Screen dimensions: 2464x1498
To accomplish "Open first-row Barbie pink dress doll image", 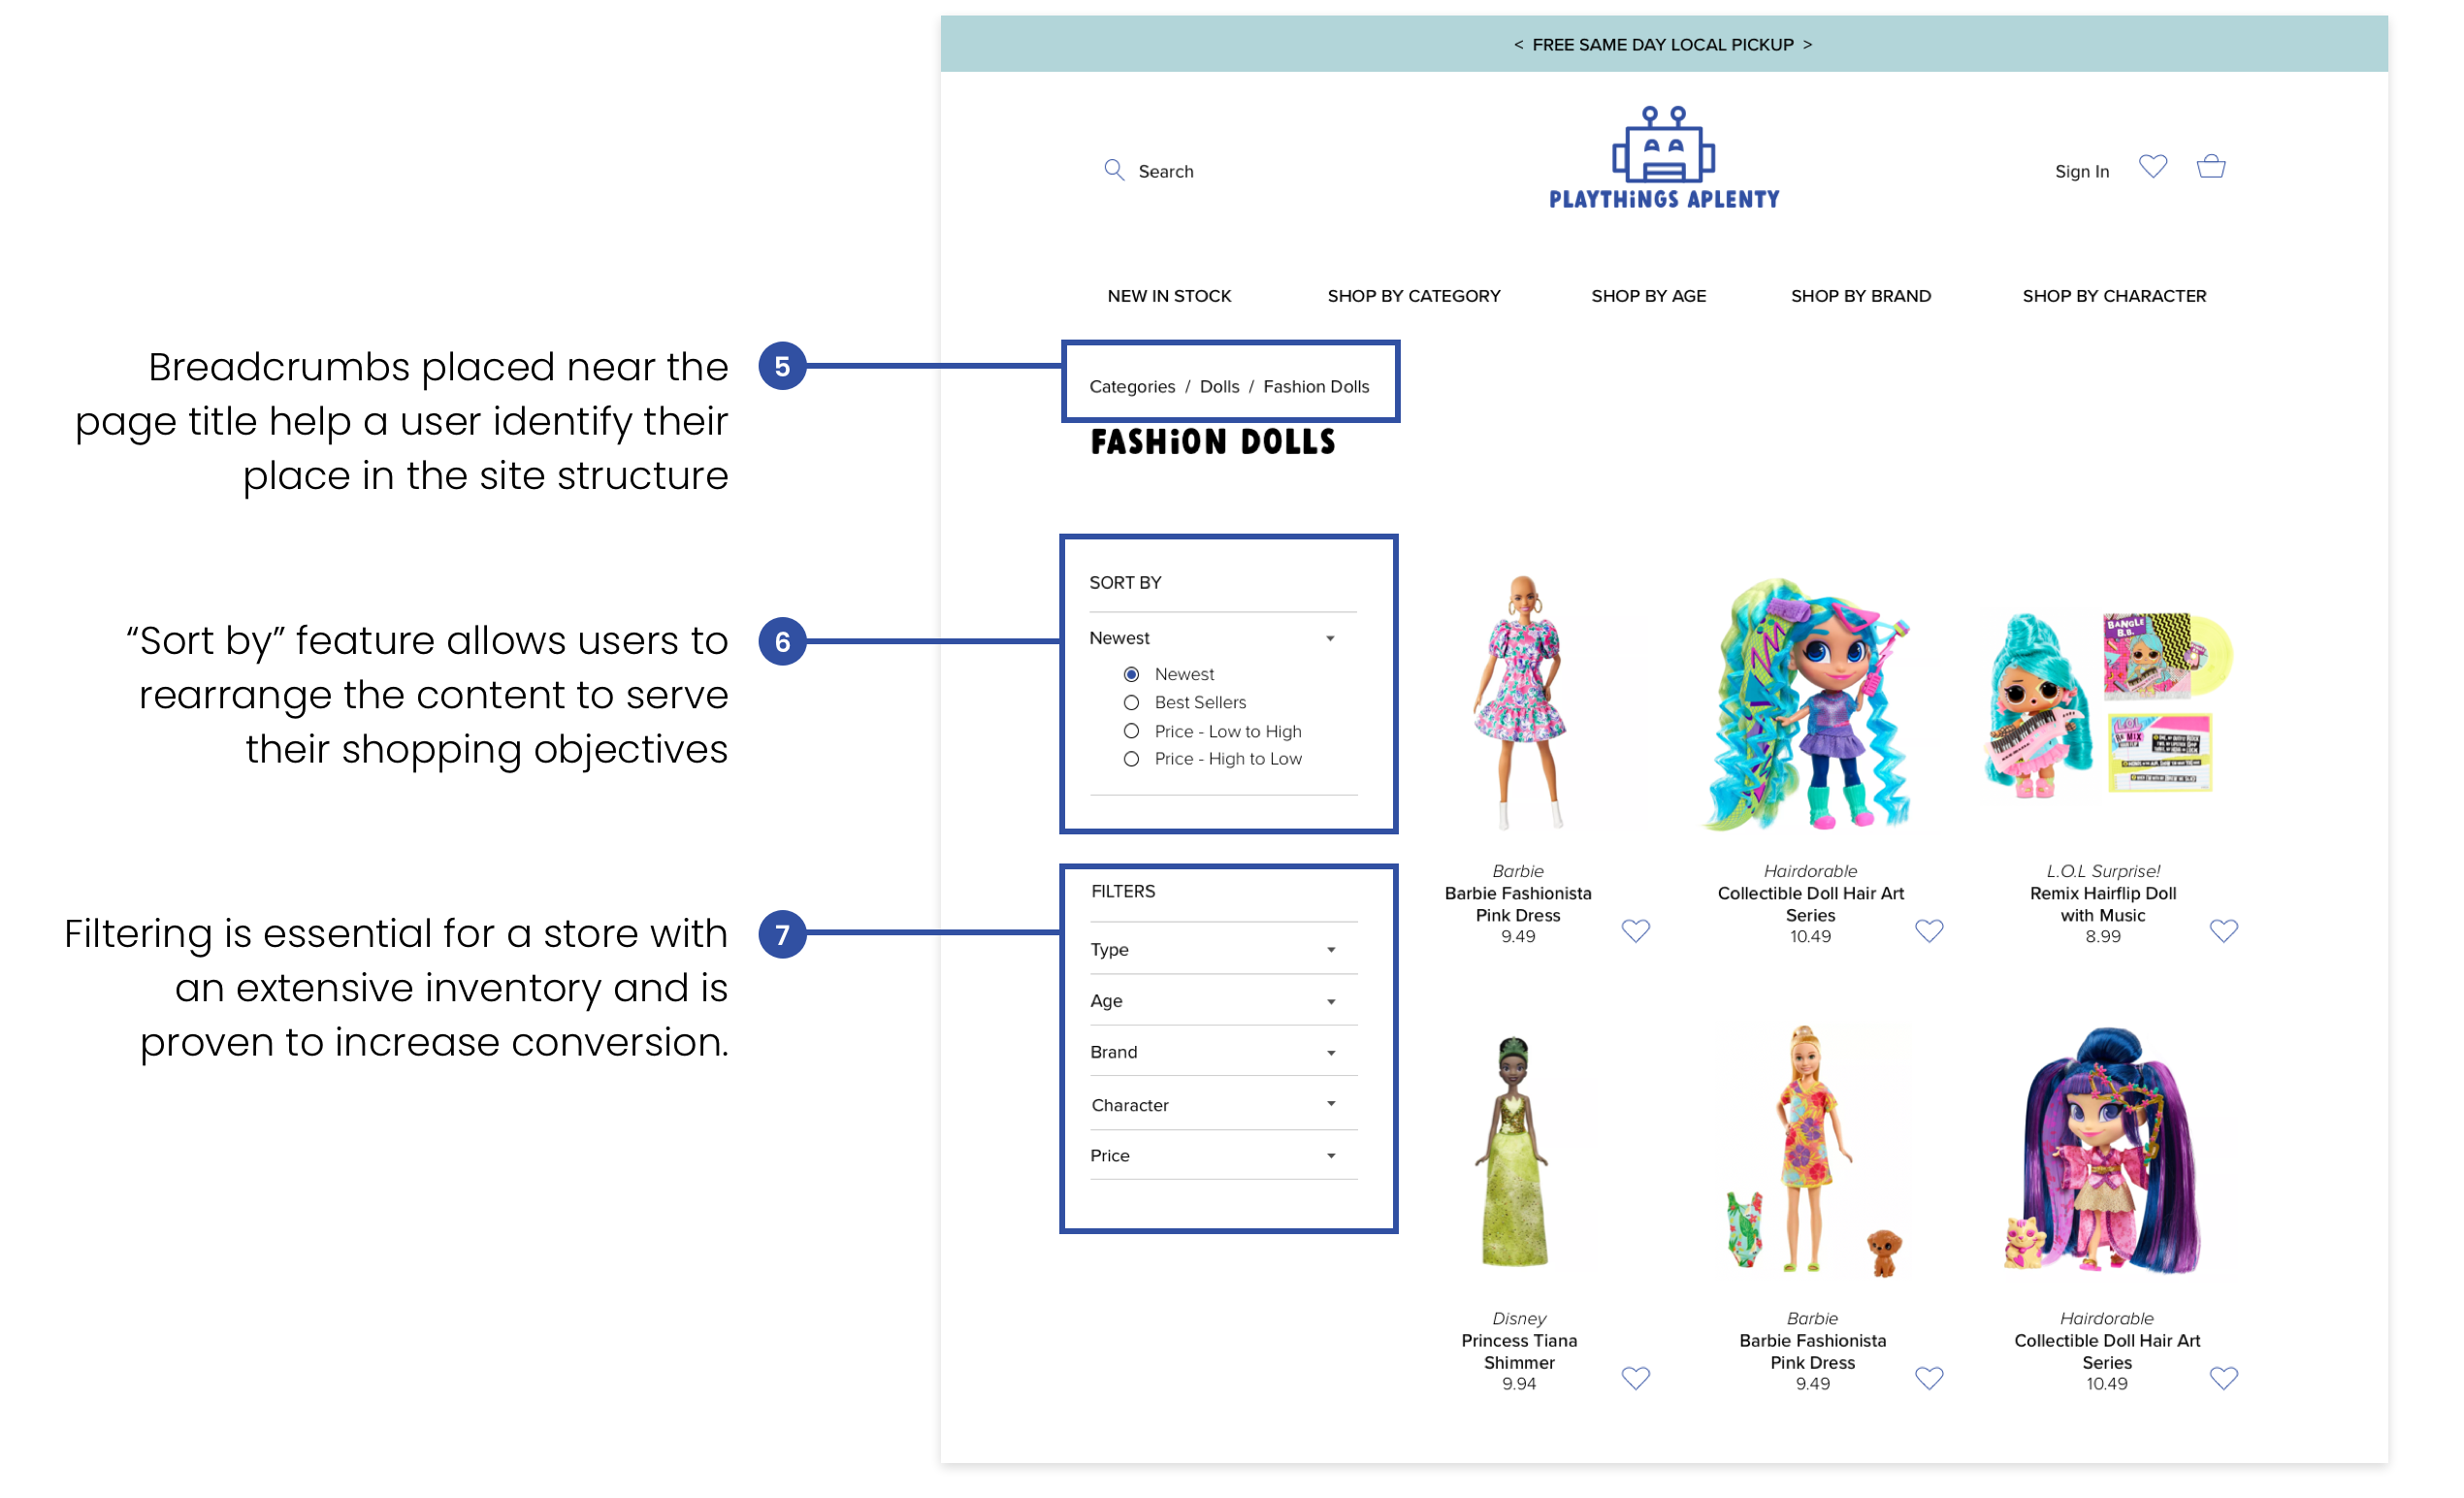I will 1521,701.
